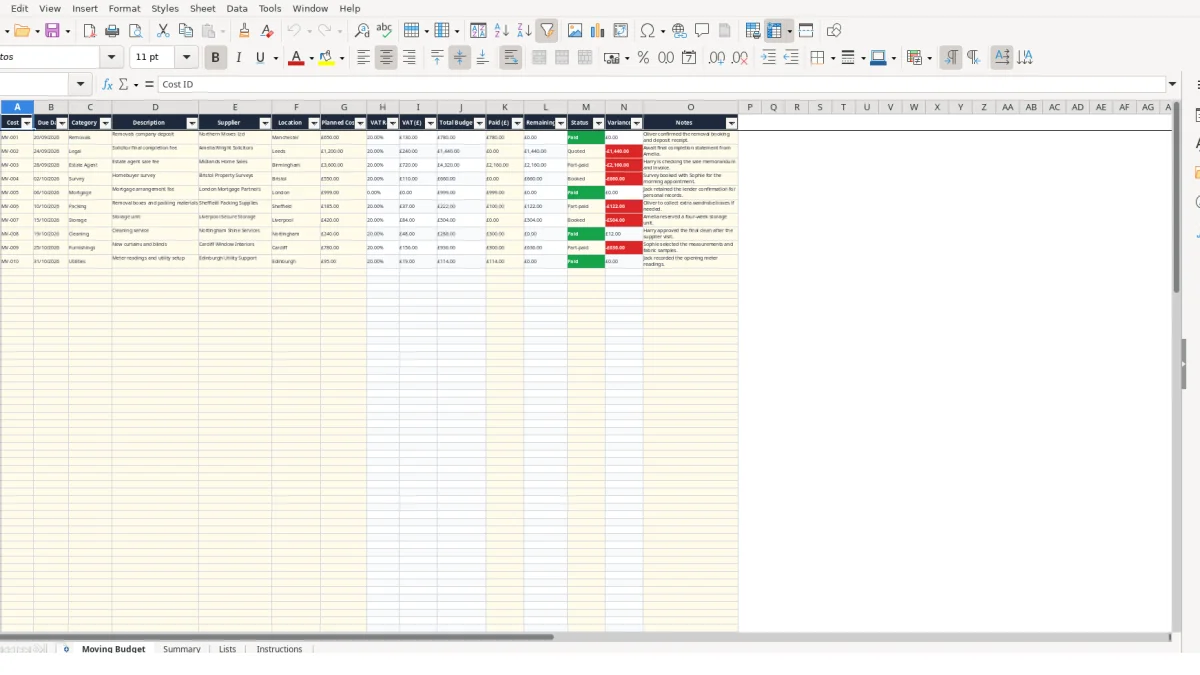The width and height of the screenshot is (1200, 675).
Task: Open the Draw Functions shapes icon
Action: pyautogui.click(x=834, y=31)
